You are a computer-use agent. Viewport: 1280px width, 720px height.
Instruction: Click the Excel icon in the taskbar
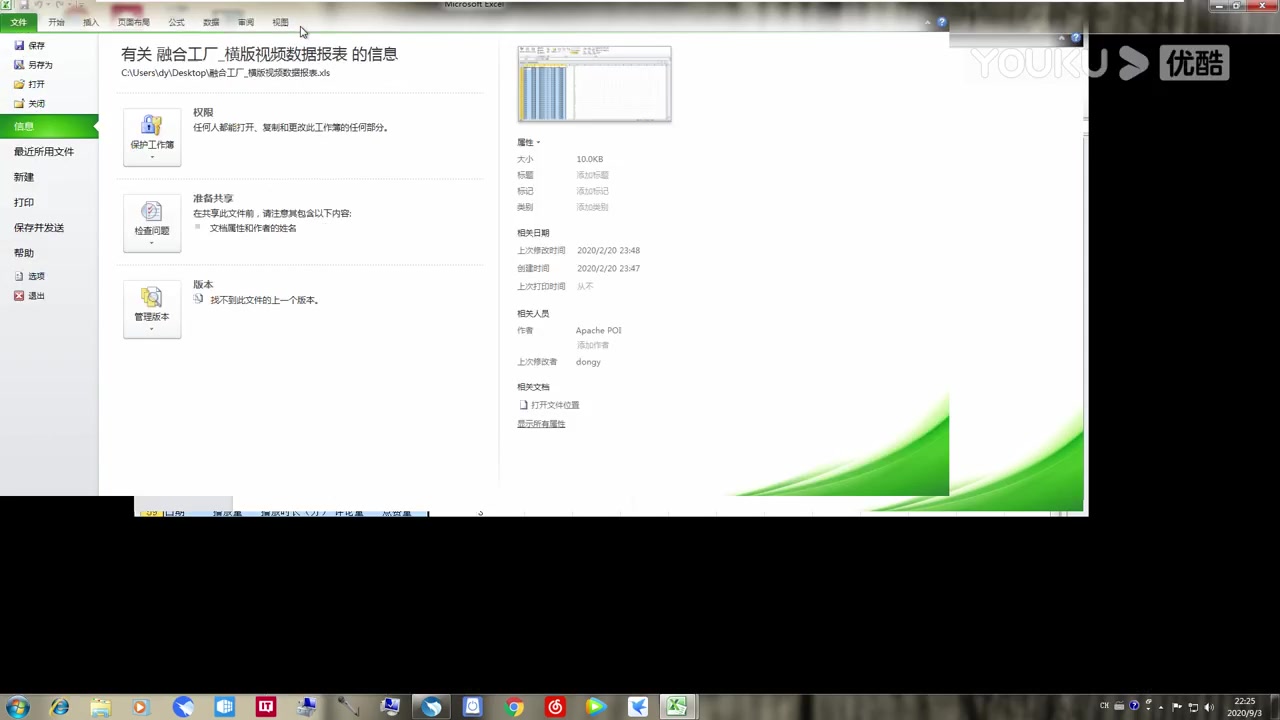tap(677, 707)
